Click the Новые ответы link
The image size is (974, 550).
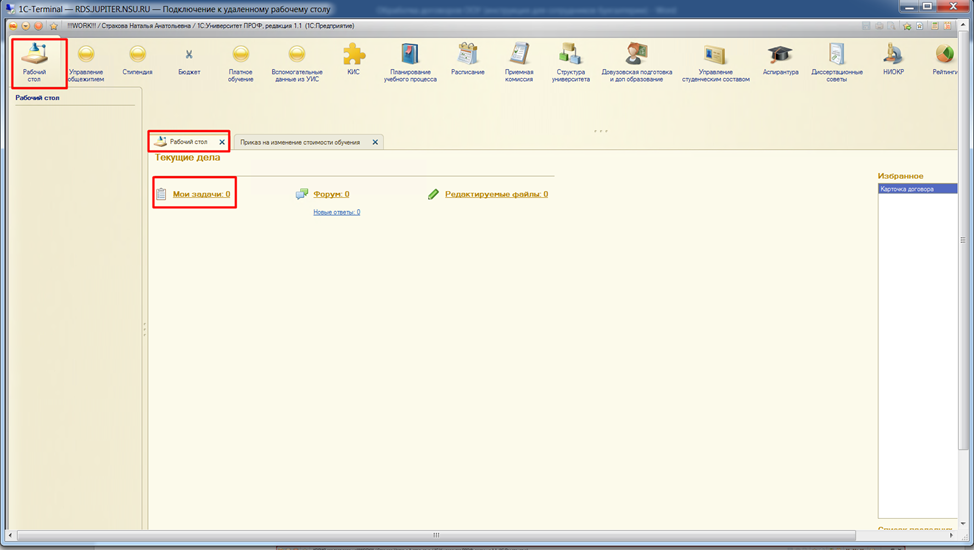pos(336,212)
